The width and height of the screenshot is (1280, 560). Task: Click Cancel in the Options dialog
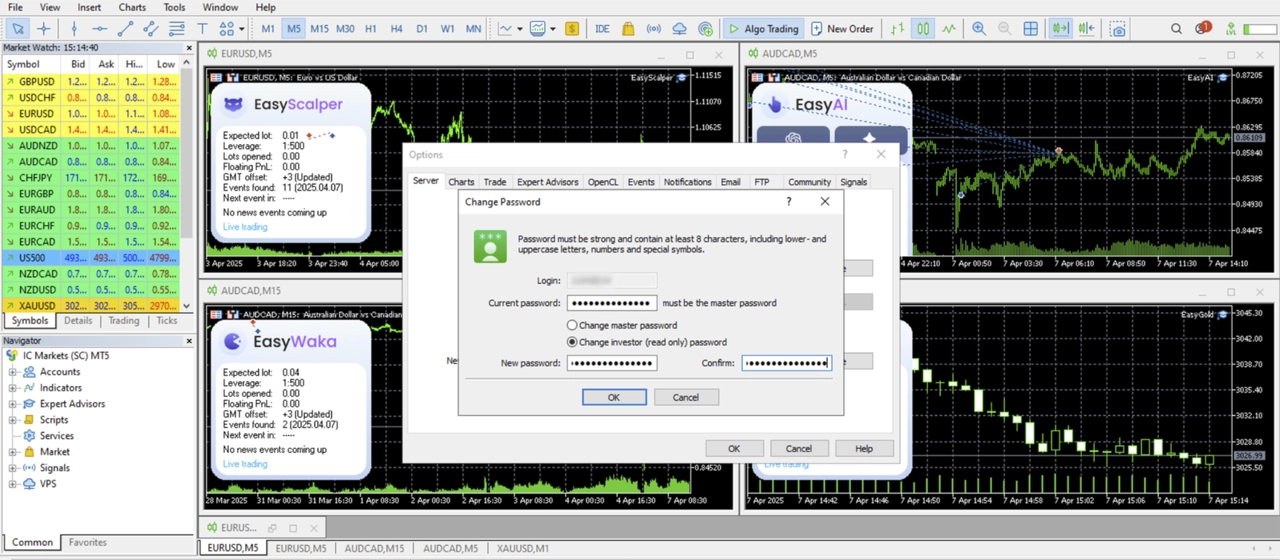[799, 449]
